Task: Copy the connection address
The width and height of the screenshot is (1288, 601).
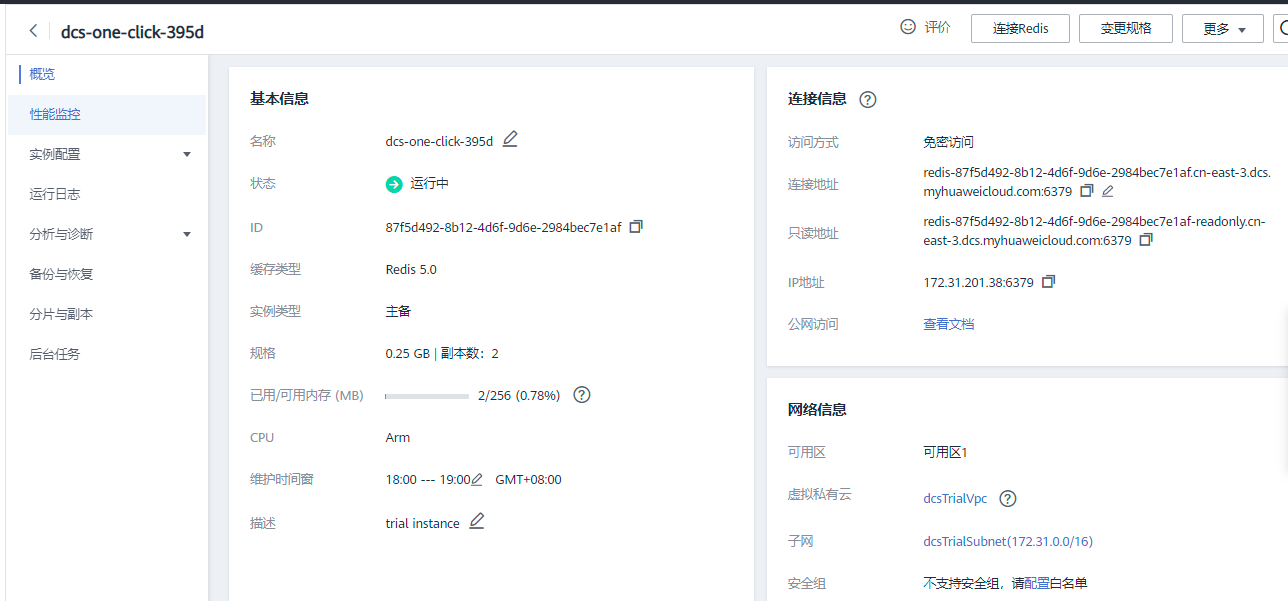Action: (1087, 190)
